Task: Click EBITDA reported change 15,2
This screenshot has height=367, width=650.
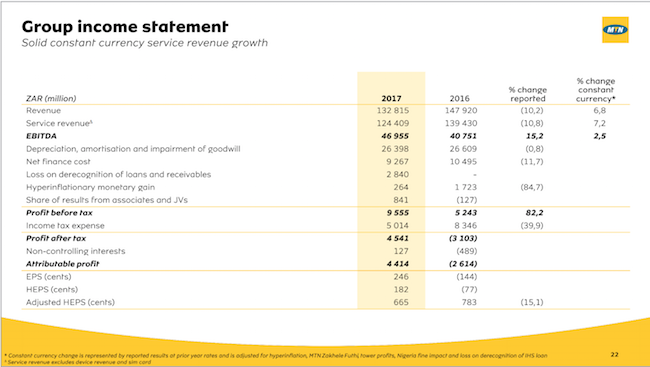Action: tap(535, 136)
